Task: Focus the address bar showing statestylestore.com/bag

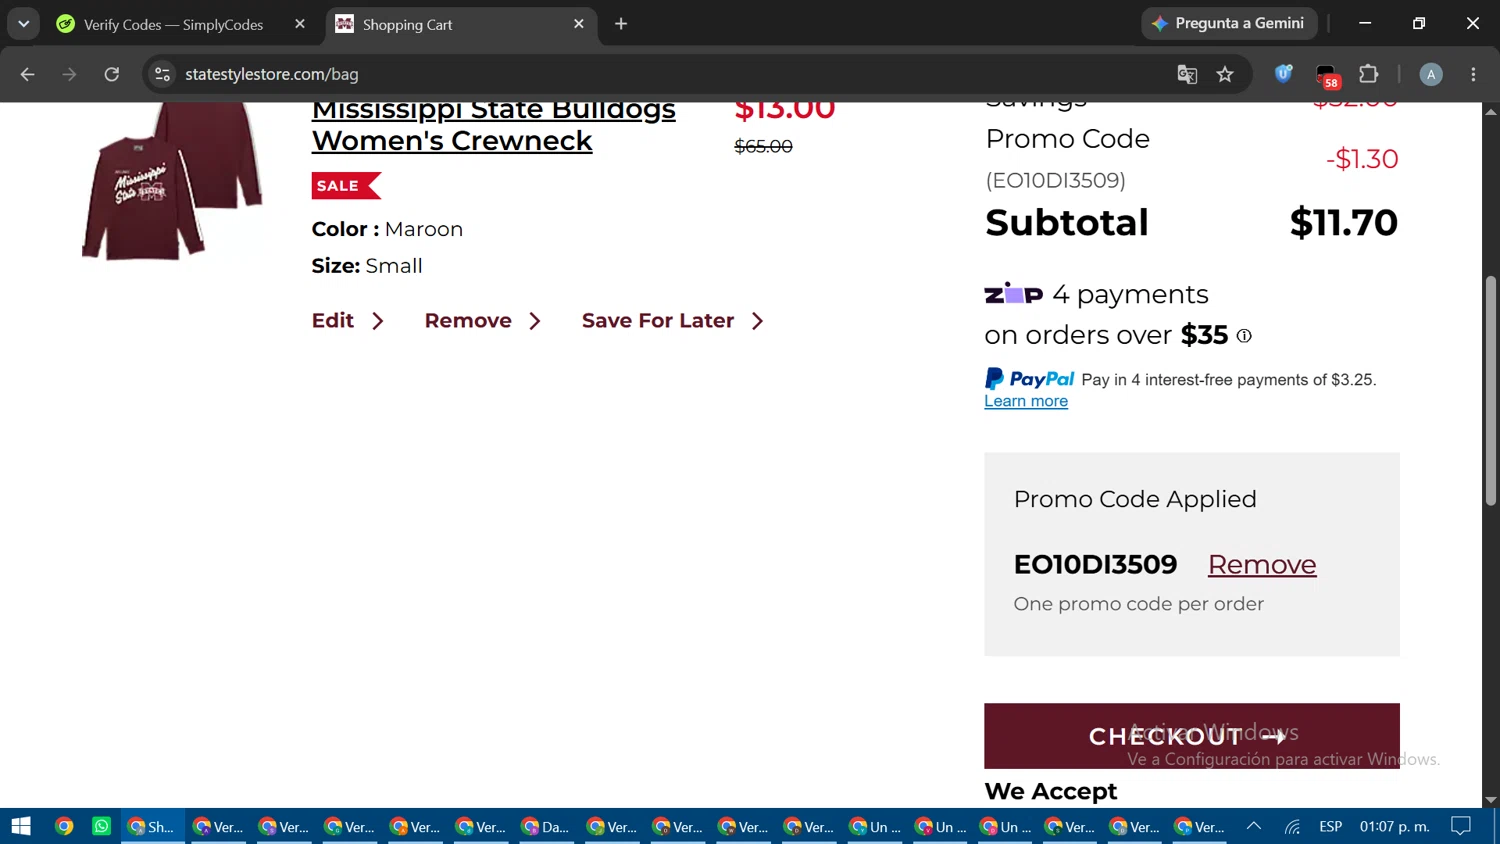Action: pos(660,74)
